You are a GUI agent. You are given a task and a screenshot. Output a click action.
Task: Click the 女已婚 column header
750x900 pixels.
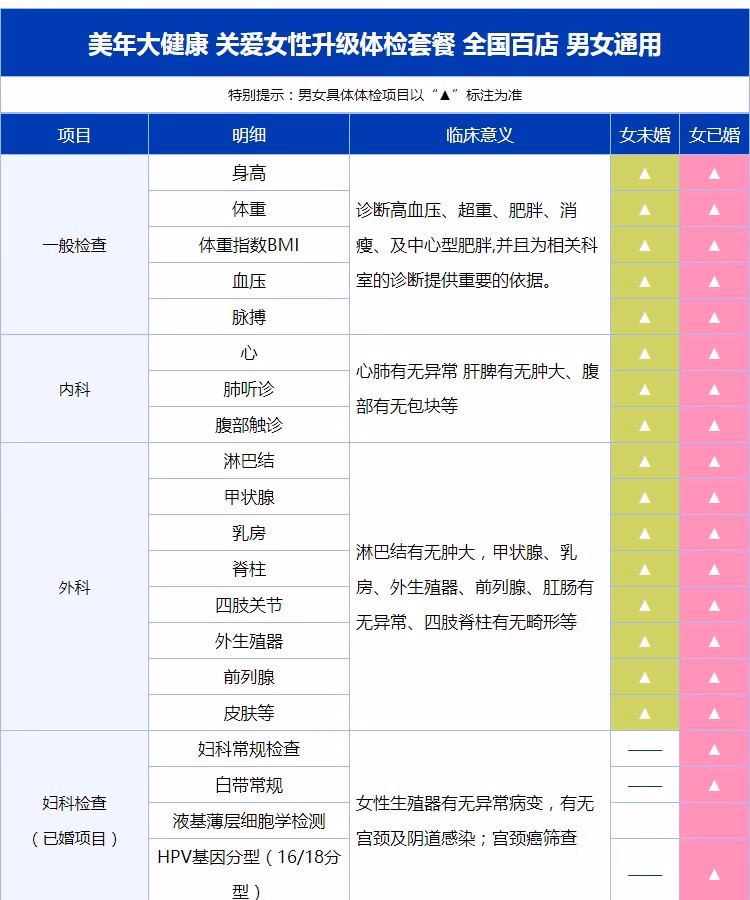pyautogui.click(x=714, y=135)
